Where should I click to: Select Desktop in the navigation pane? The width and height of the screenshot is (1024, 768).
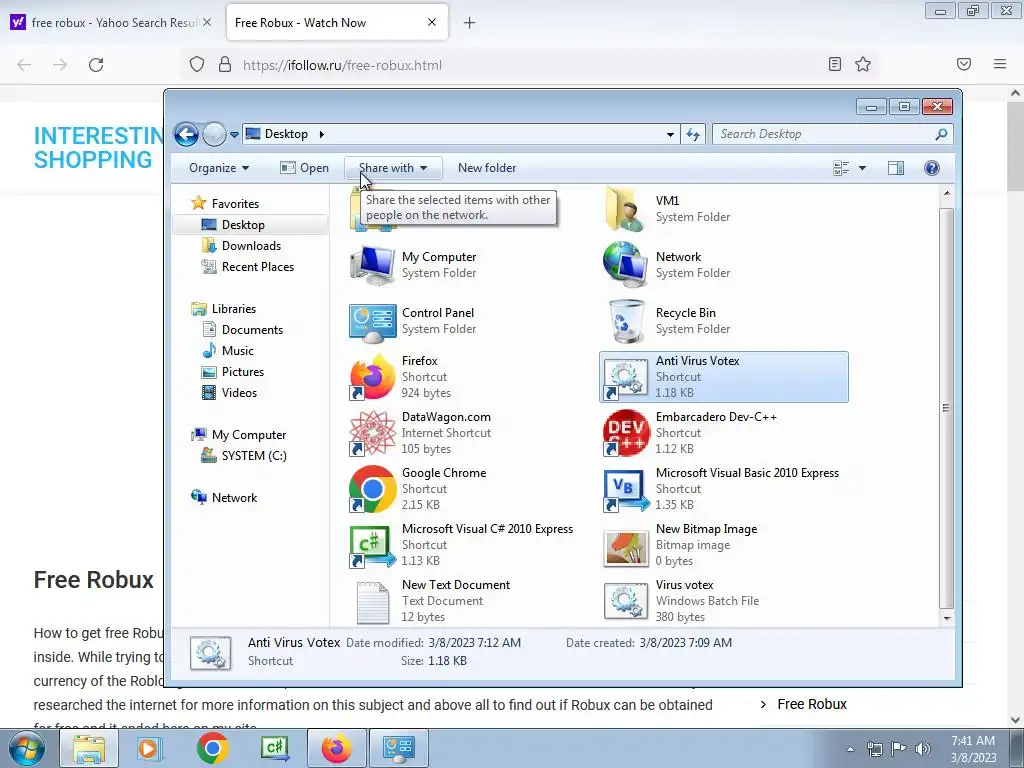[x=243, y=225]
